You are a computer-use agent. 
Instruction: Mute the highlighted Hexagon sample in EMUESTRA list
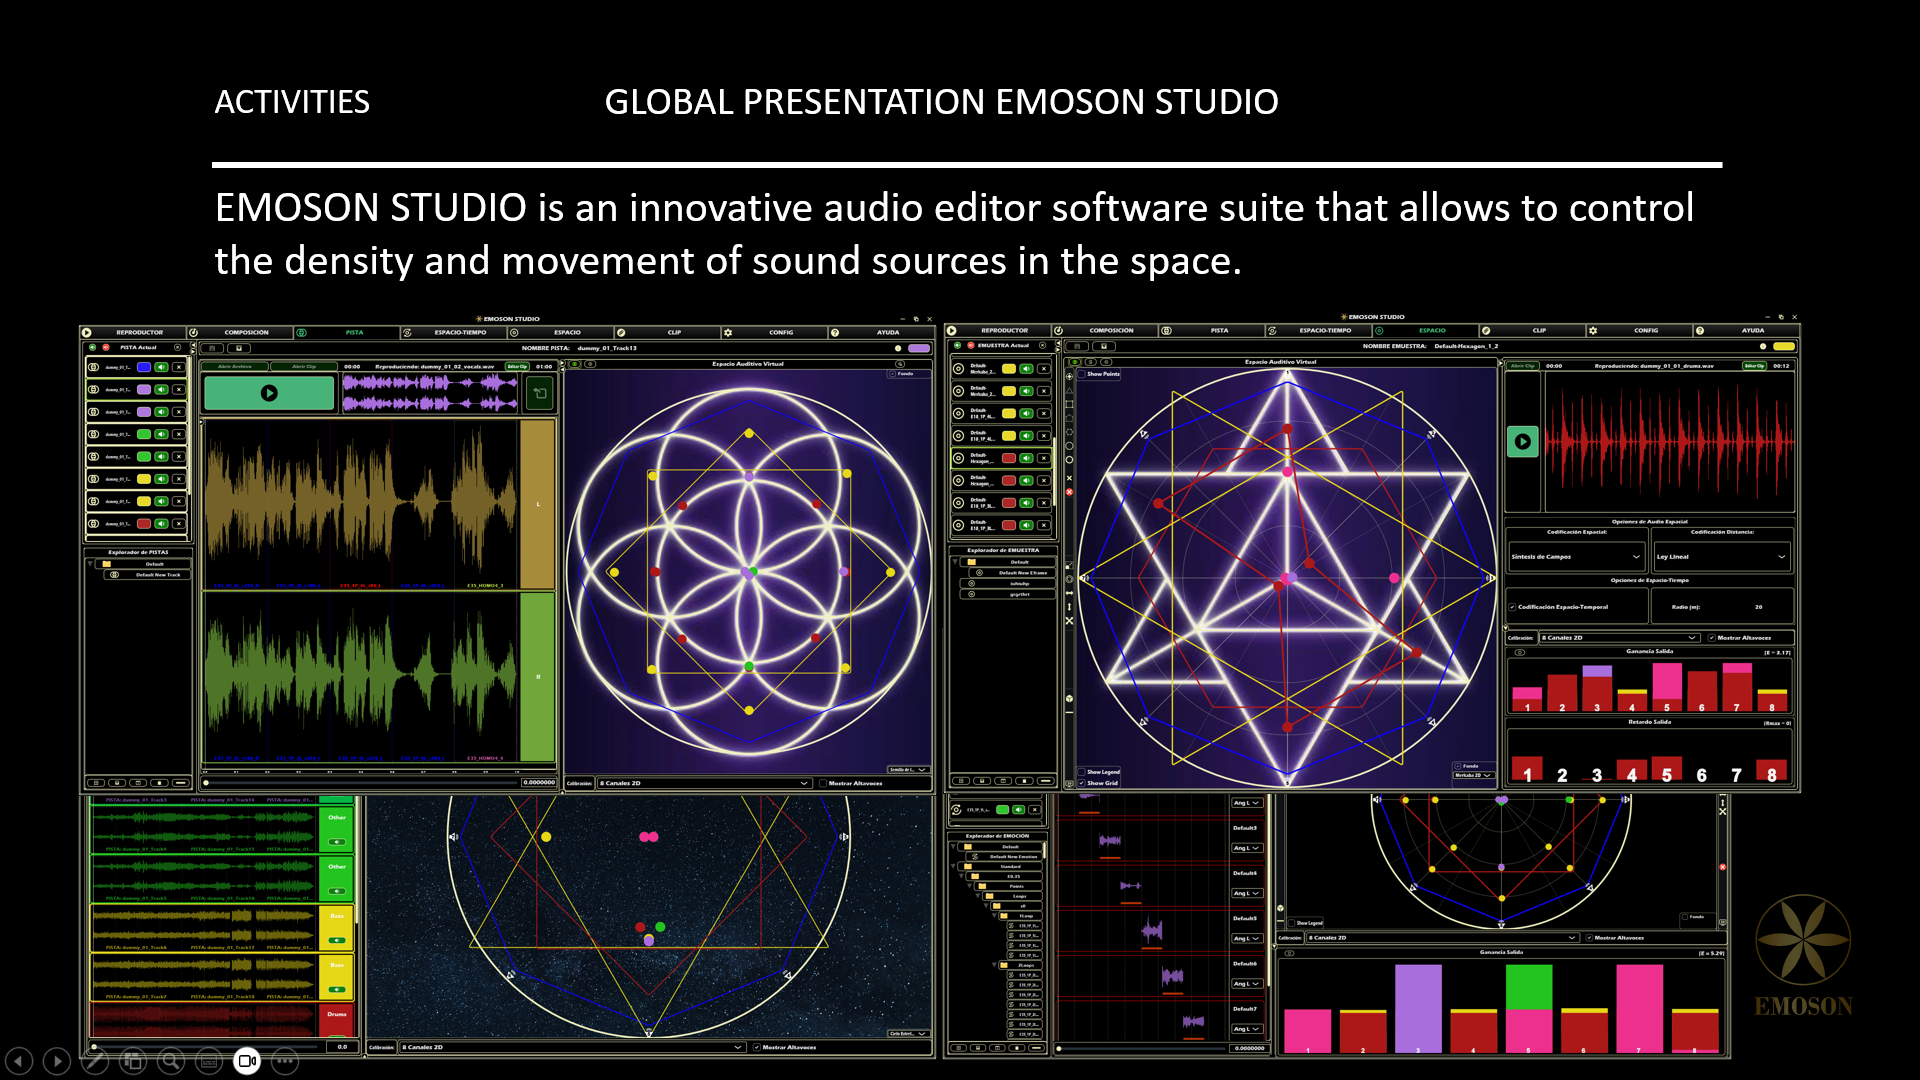(1026, 458)
